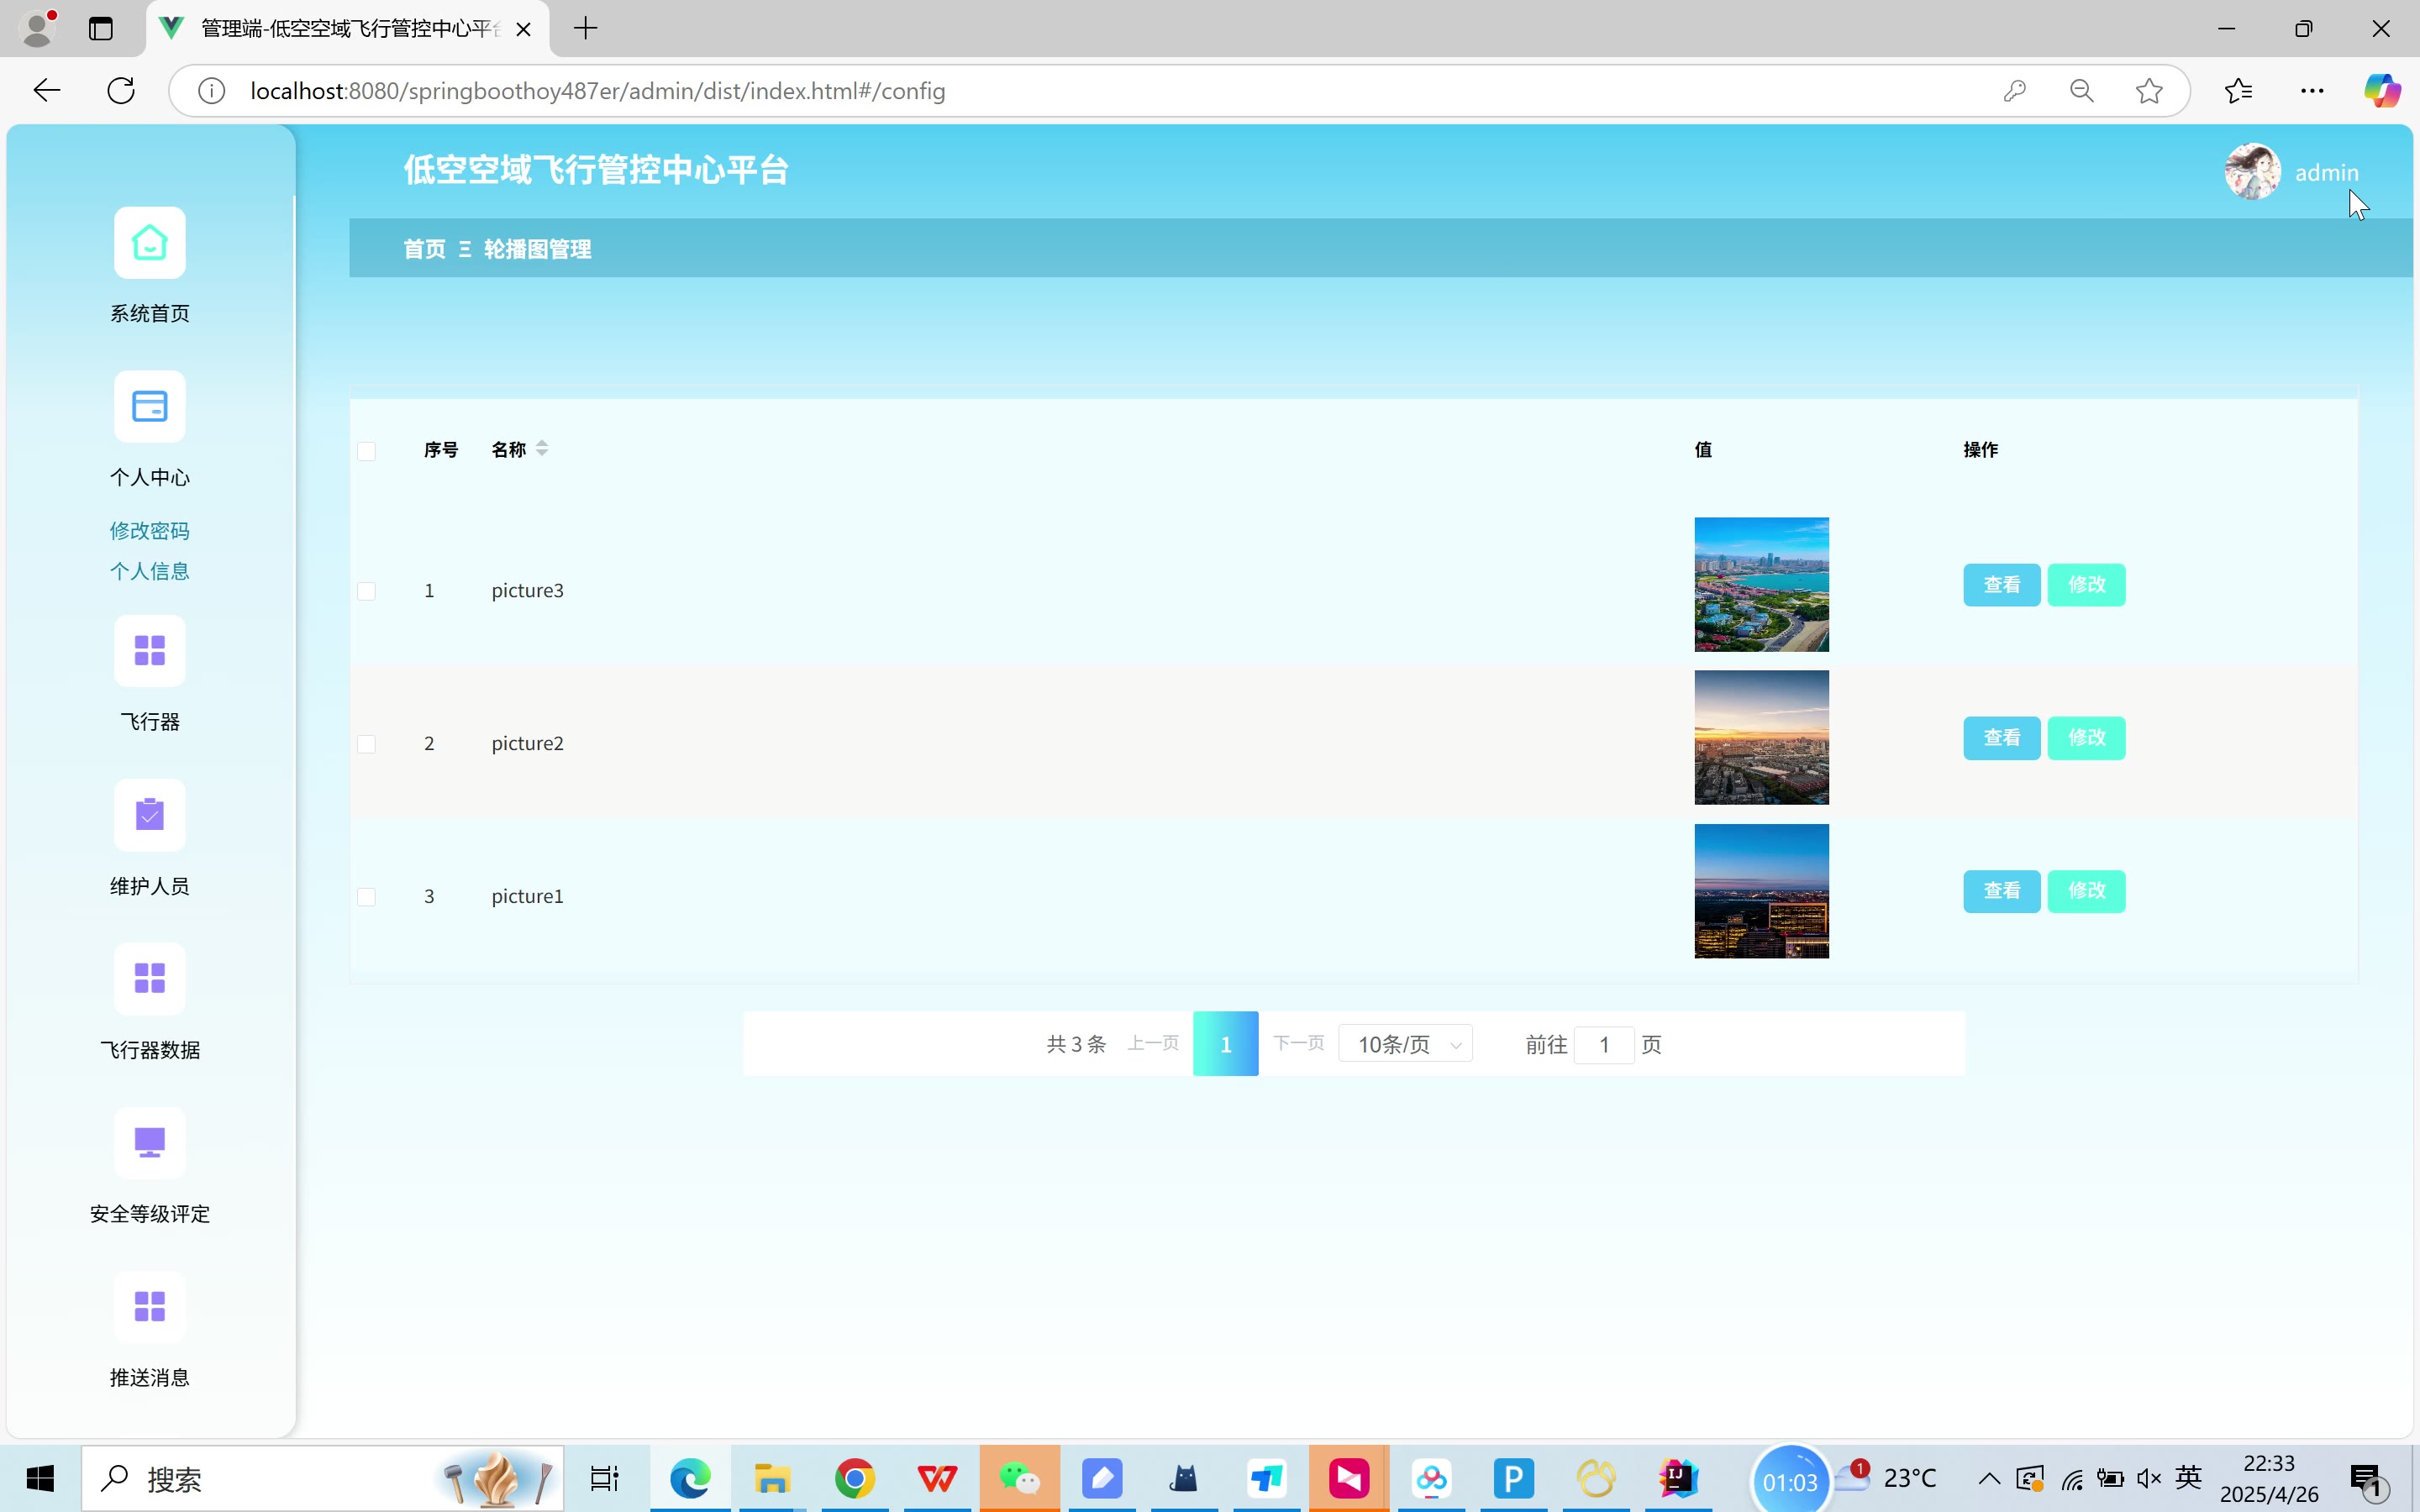Open the admin user menu
Screen dimensions: 2420x1512
point(2325,173)
